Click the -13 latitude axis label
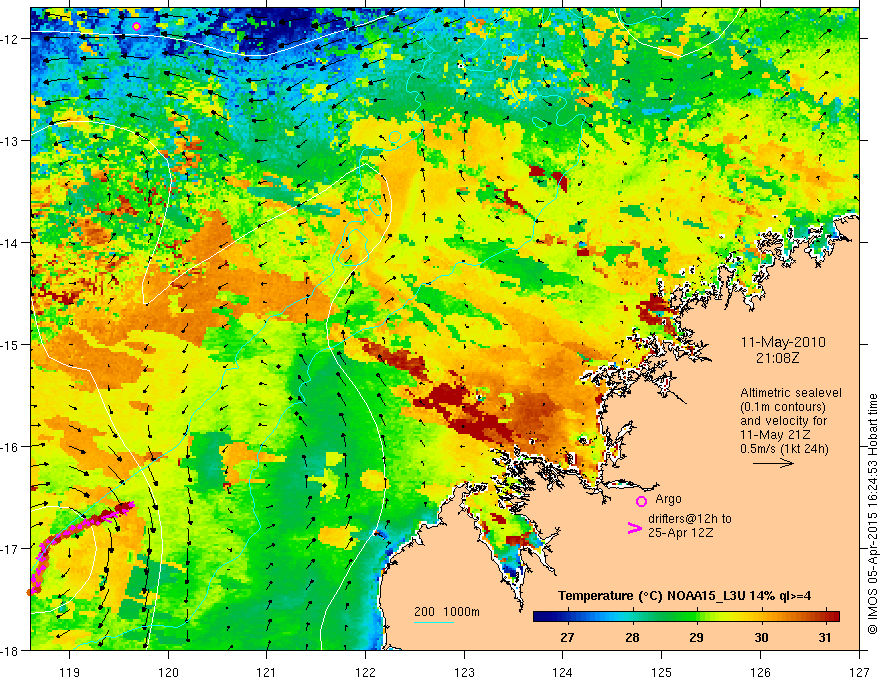The image size is (880, 680). point(12,141)
